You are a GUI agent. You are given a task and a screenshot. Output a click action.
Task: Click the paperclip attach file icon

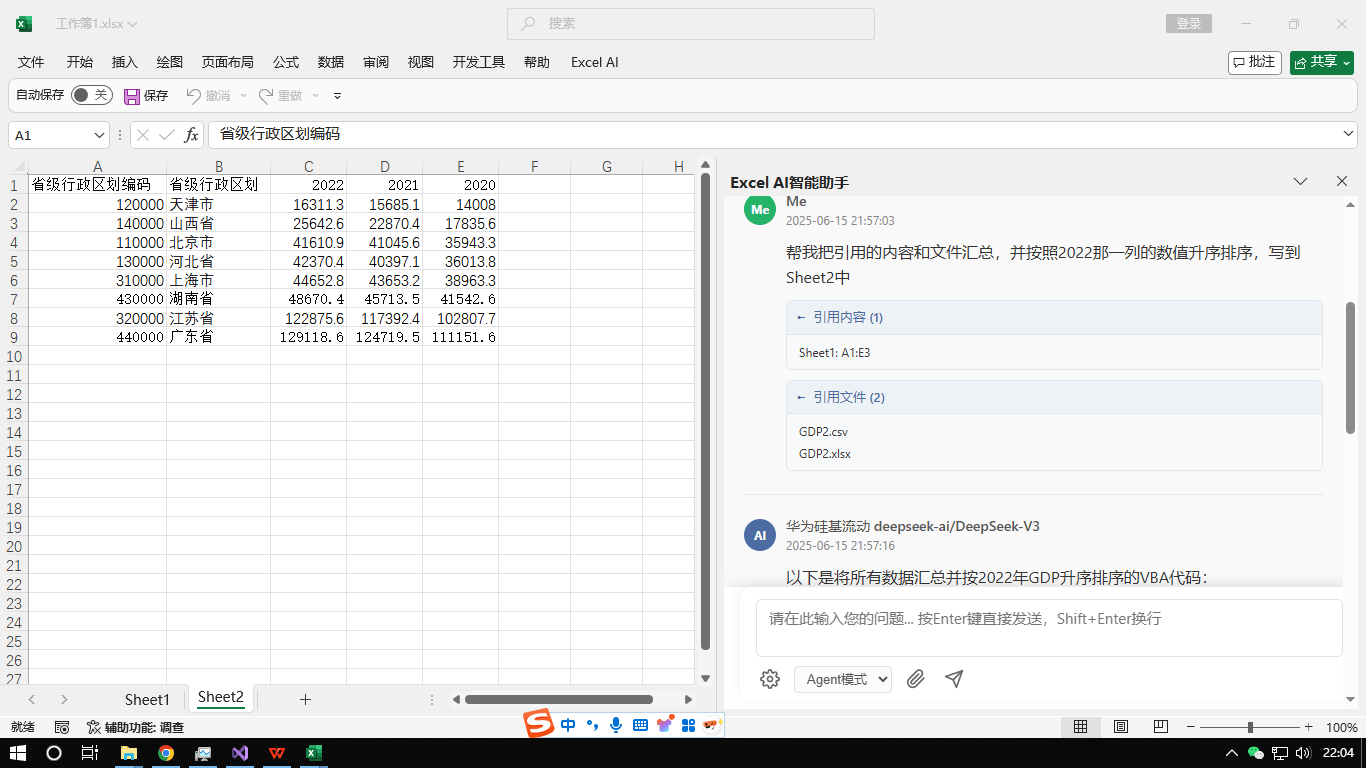pyautogui.click(x=915, y=679)
